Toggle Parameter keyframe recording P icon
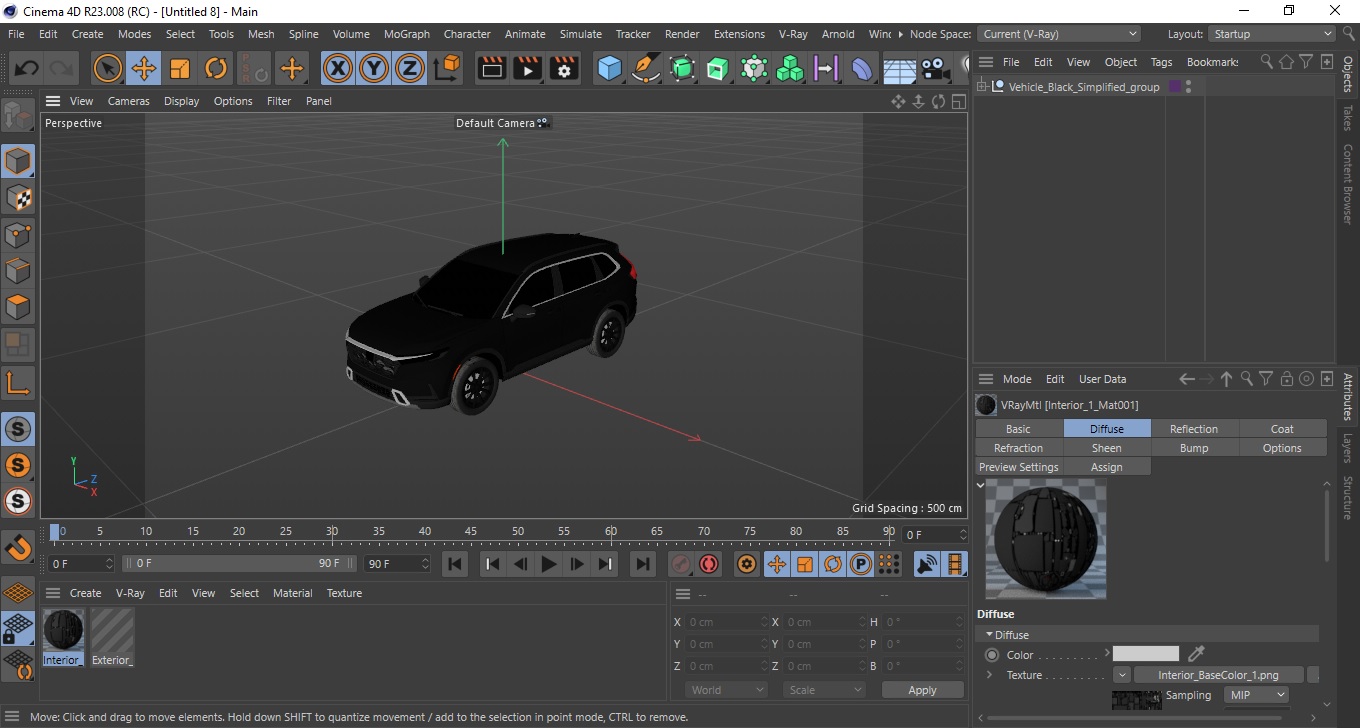This screenshot has width=1360, height=728. coord(860,564)
